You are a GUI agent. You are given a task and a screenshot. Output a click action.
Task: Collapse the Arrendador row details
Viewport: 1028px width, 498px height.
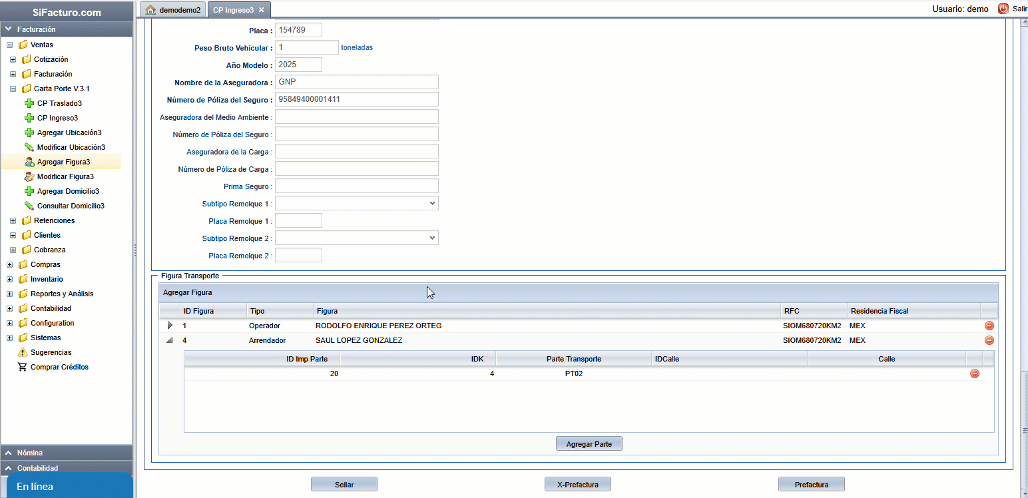tap(170, 341)
